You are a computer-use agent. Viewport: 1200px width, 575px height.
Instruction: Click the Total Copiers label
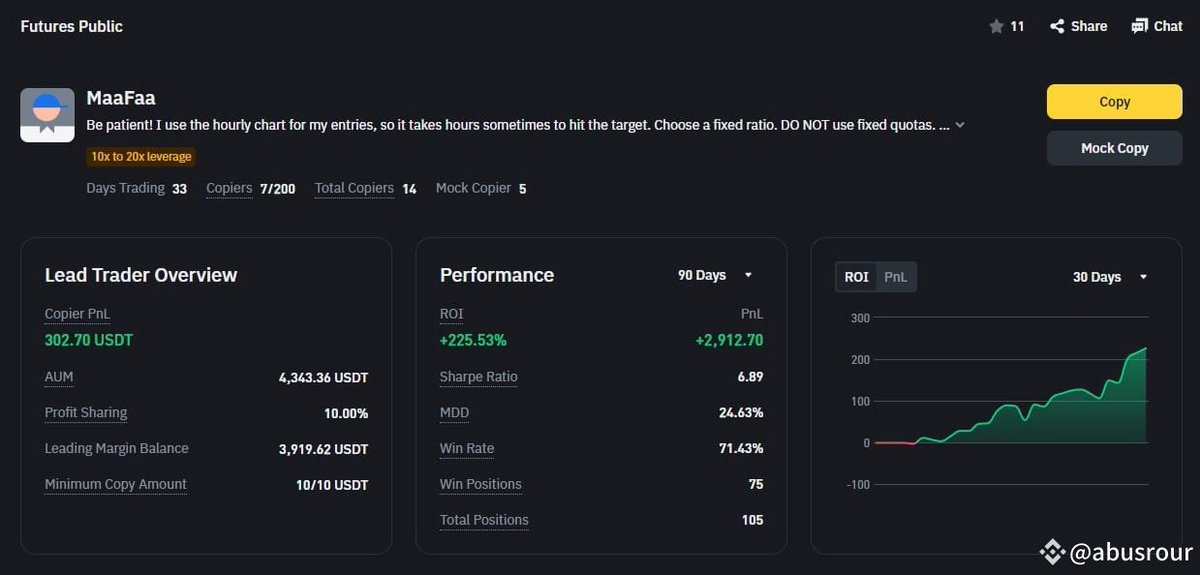point(354,188)
